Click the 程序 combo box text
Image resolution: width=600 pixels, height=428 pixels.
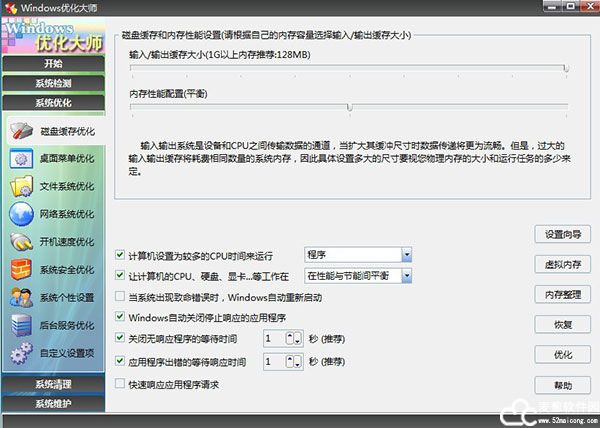316,255
